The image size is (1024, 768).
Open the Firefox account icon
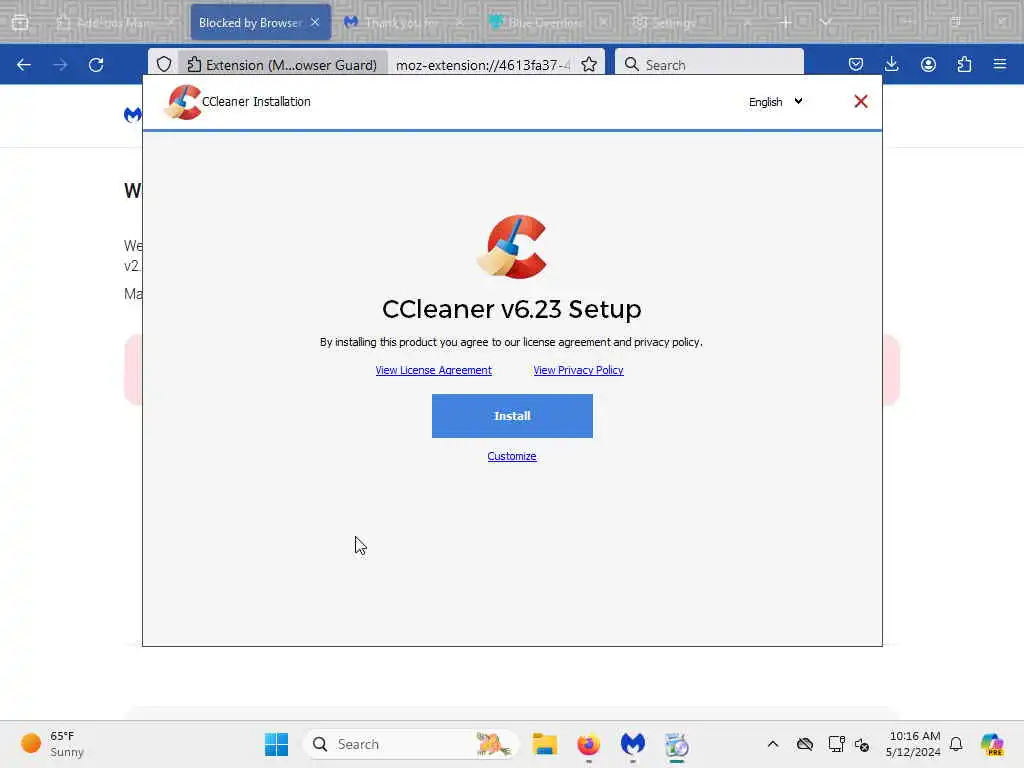(x=928, y=64)
